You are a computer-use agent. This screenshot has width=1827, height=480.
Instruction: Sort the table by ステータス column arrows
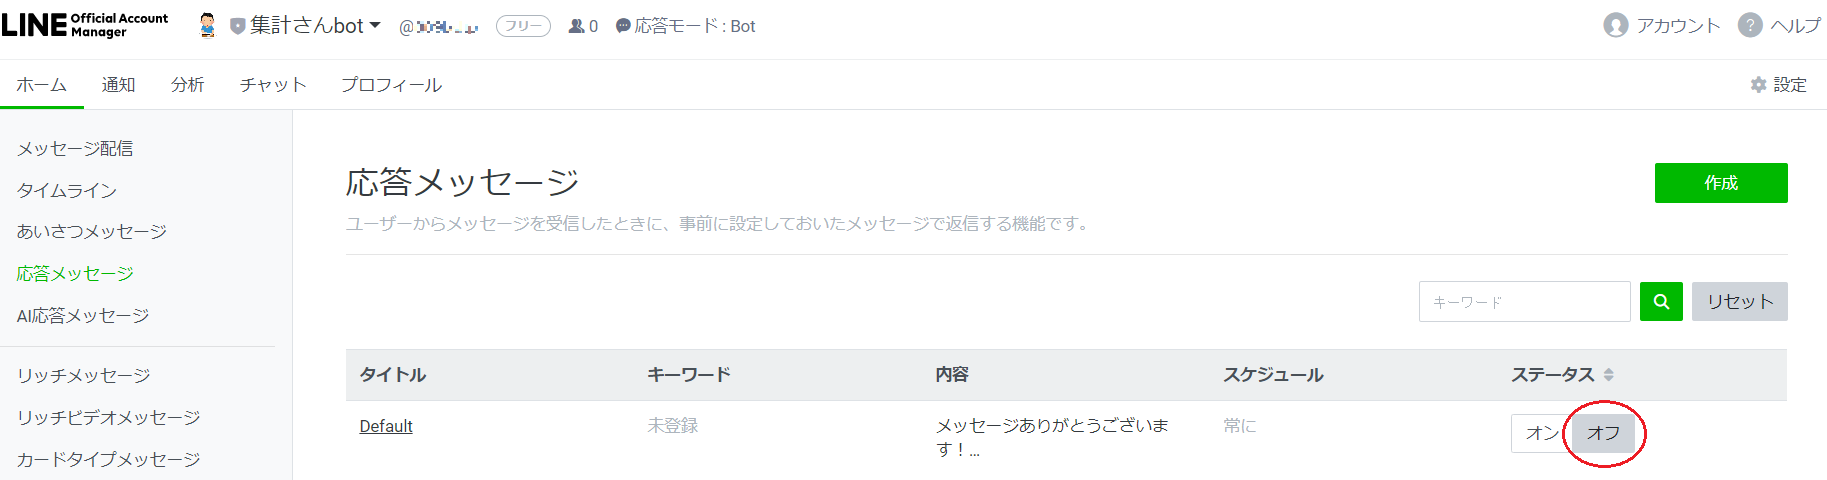[x=1608, y=375]
